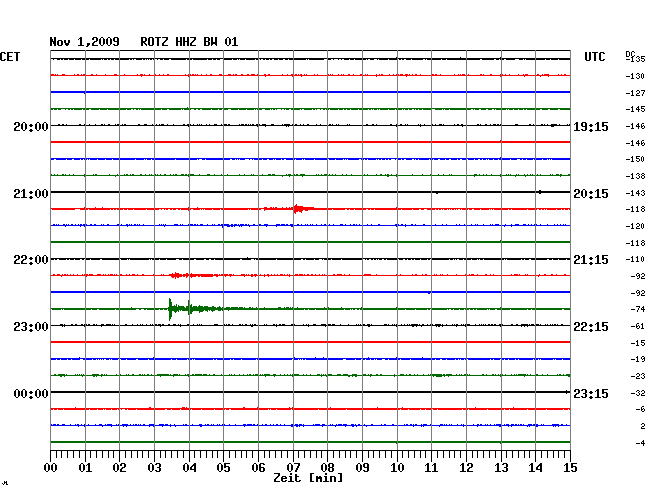Click the DC offset value '-143'
650x494 pixels.
(635, 193)
